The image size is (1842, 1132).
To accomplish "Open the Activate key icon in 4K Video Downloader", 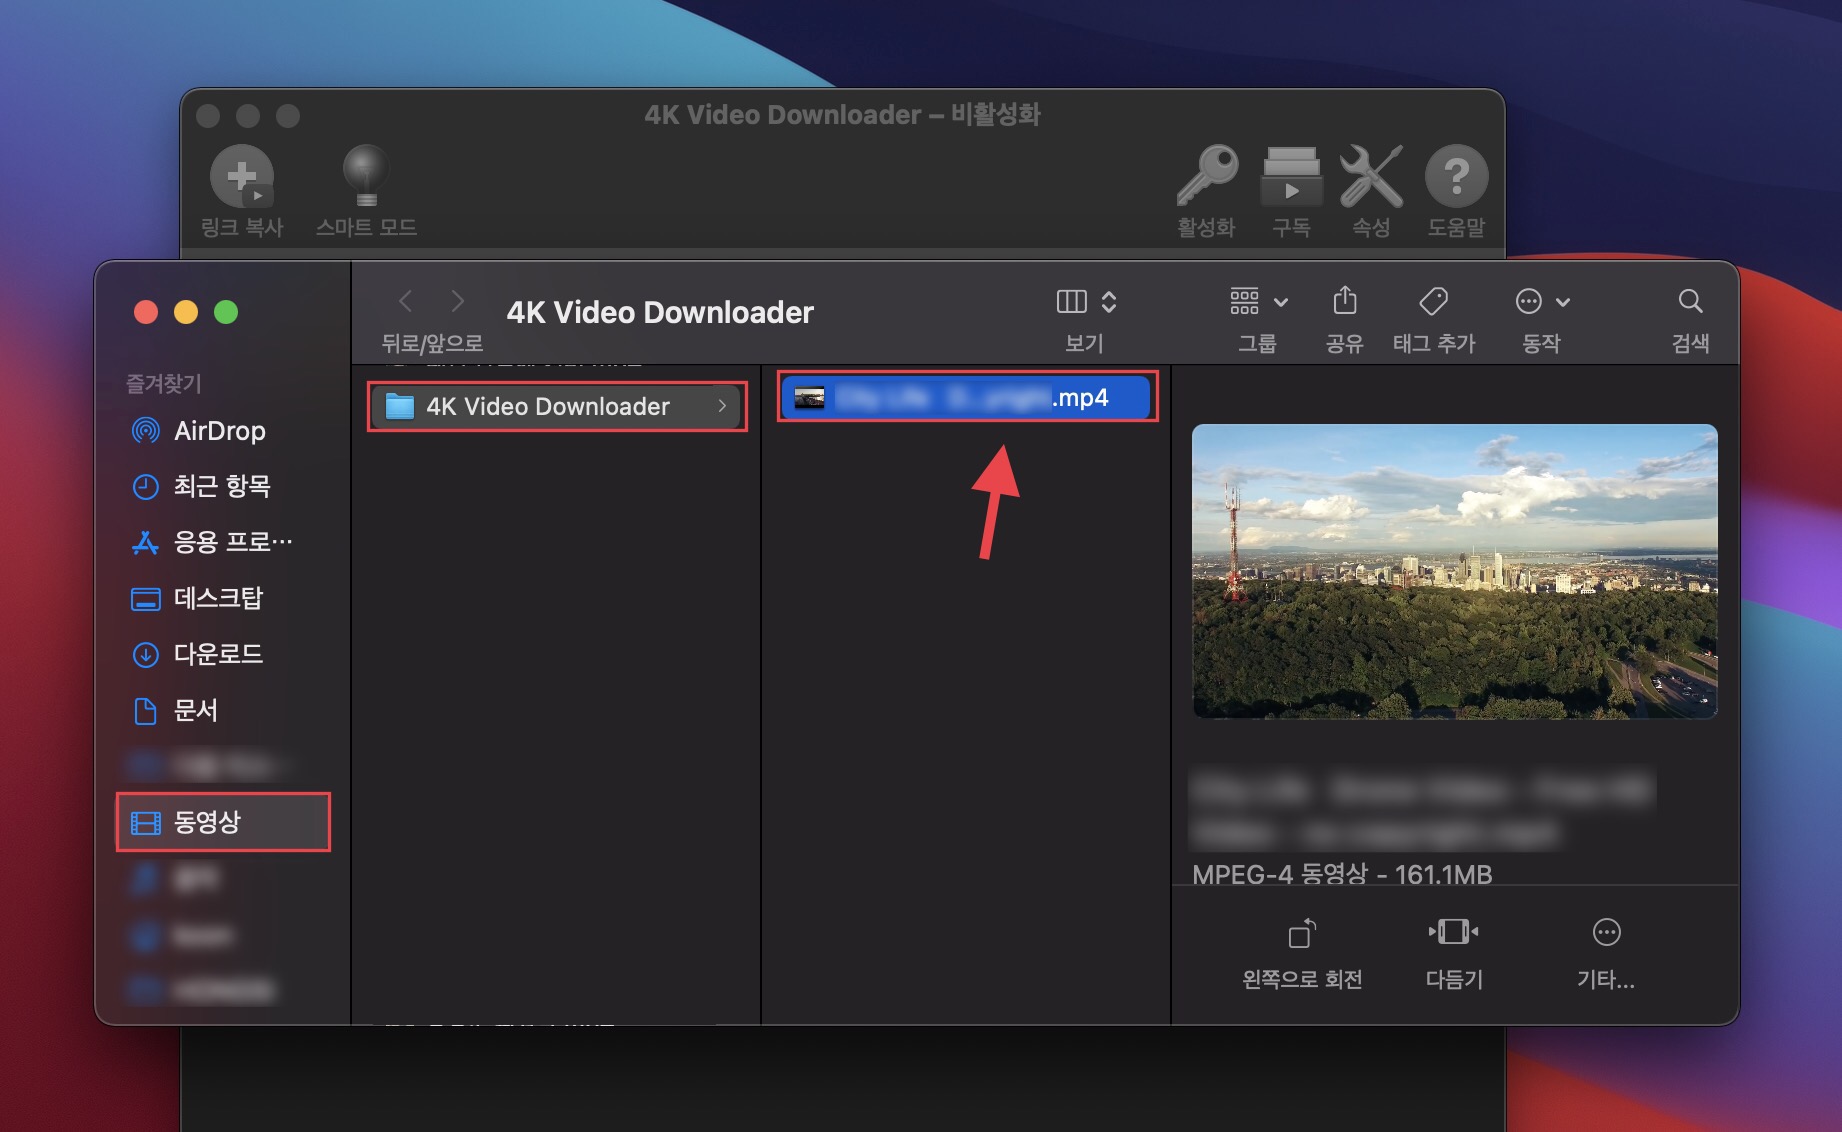I will (x=1207, y=176).
